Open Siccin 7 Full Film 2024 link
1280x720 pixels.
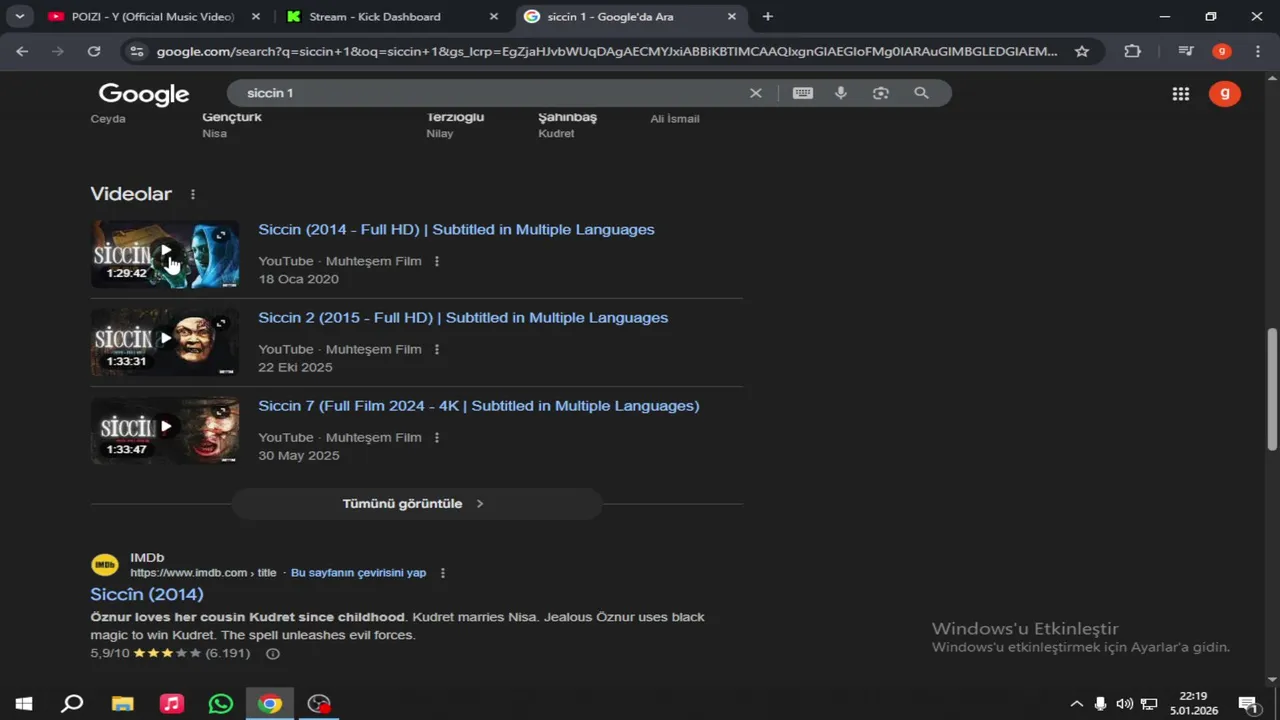pos(479,405)
